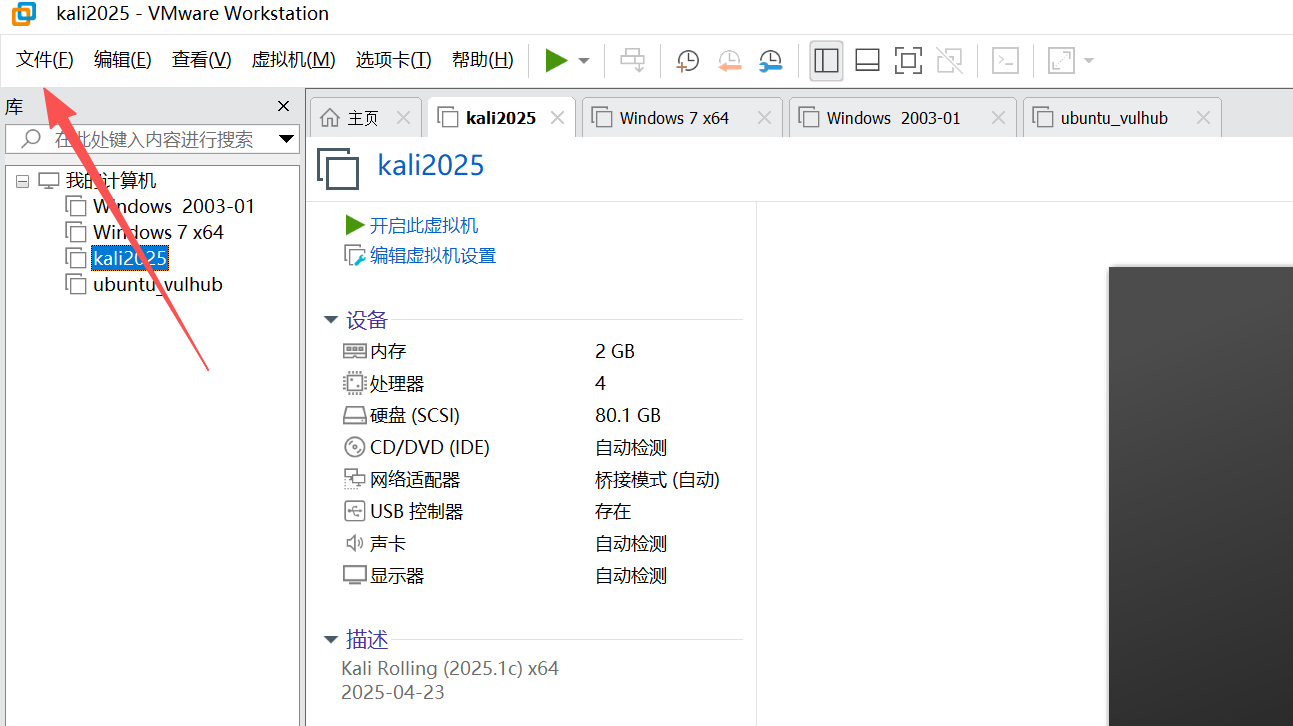Click the Send Ctrl+Alt+Del toolbar icon
This screenshot has width=1293, height=726.
(x=633, y=60)
